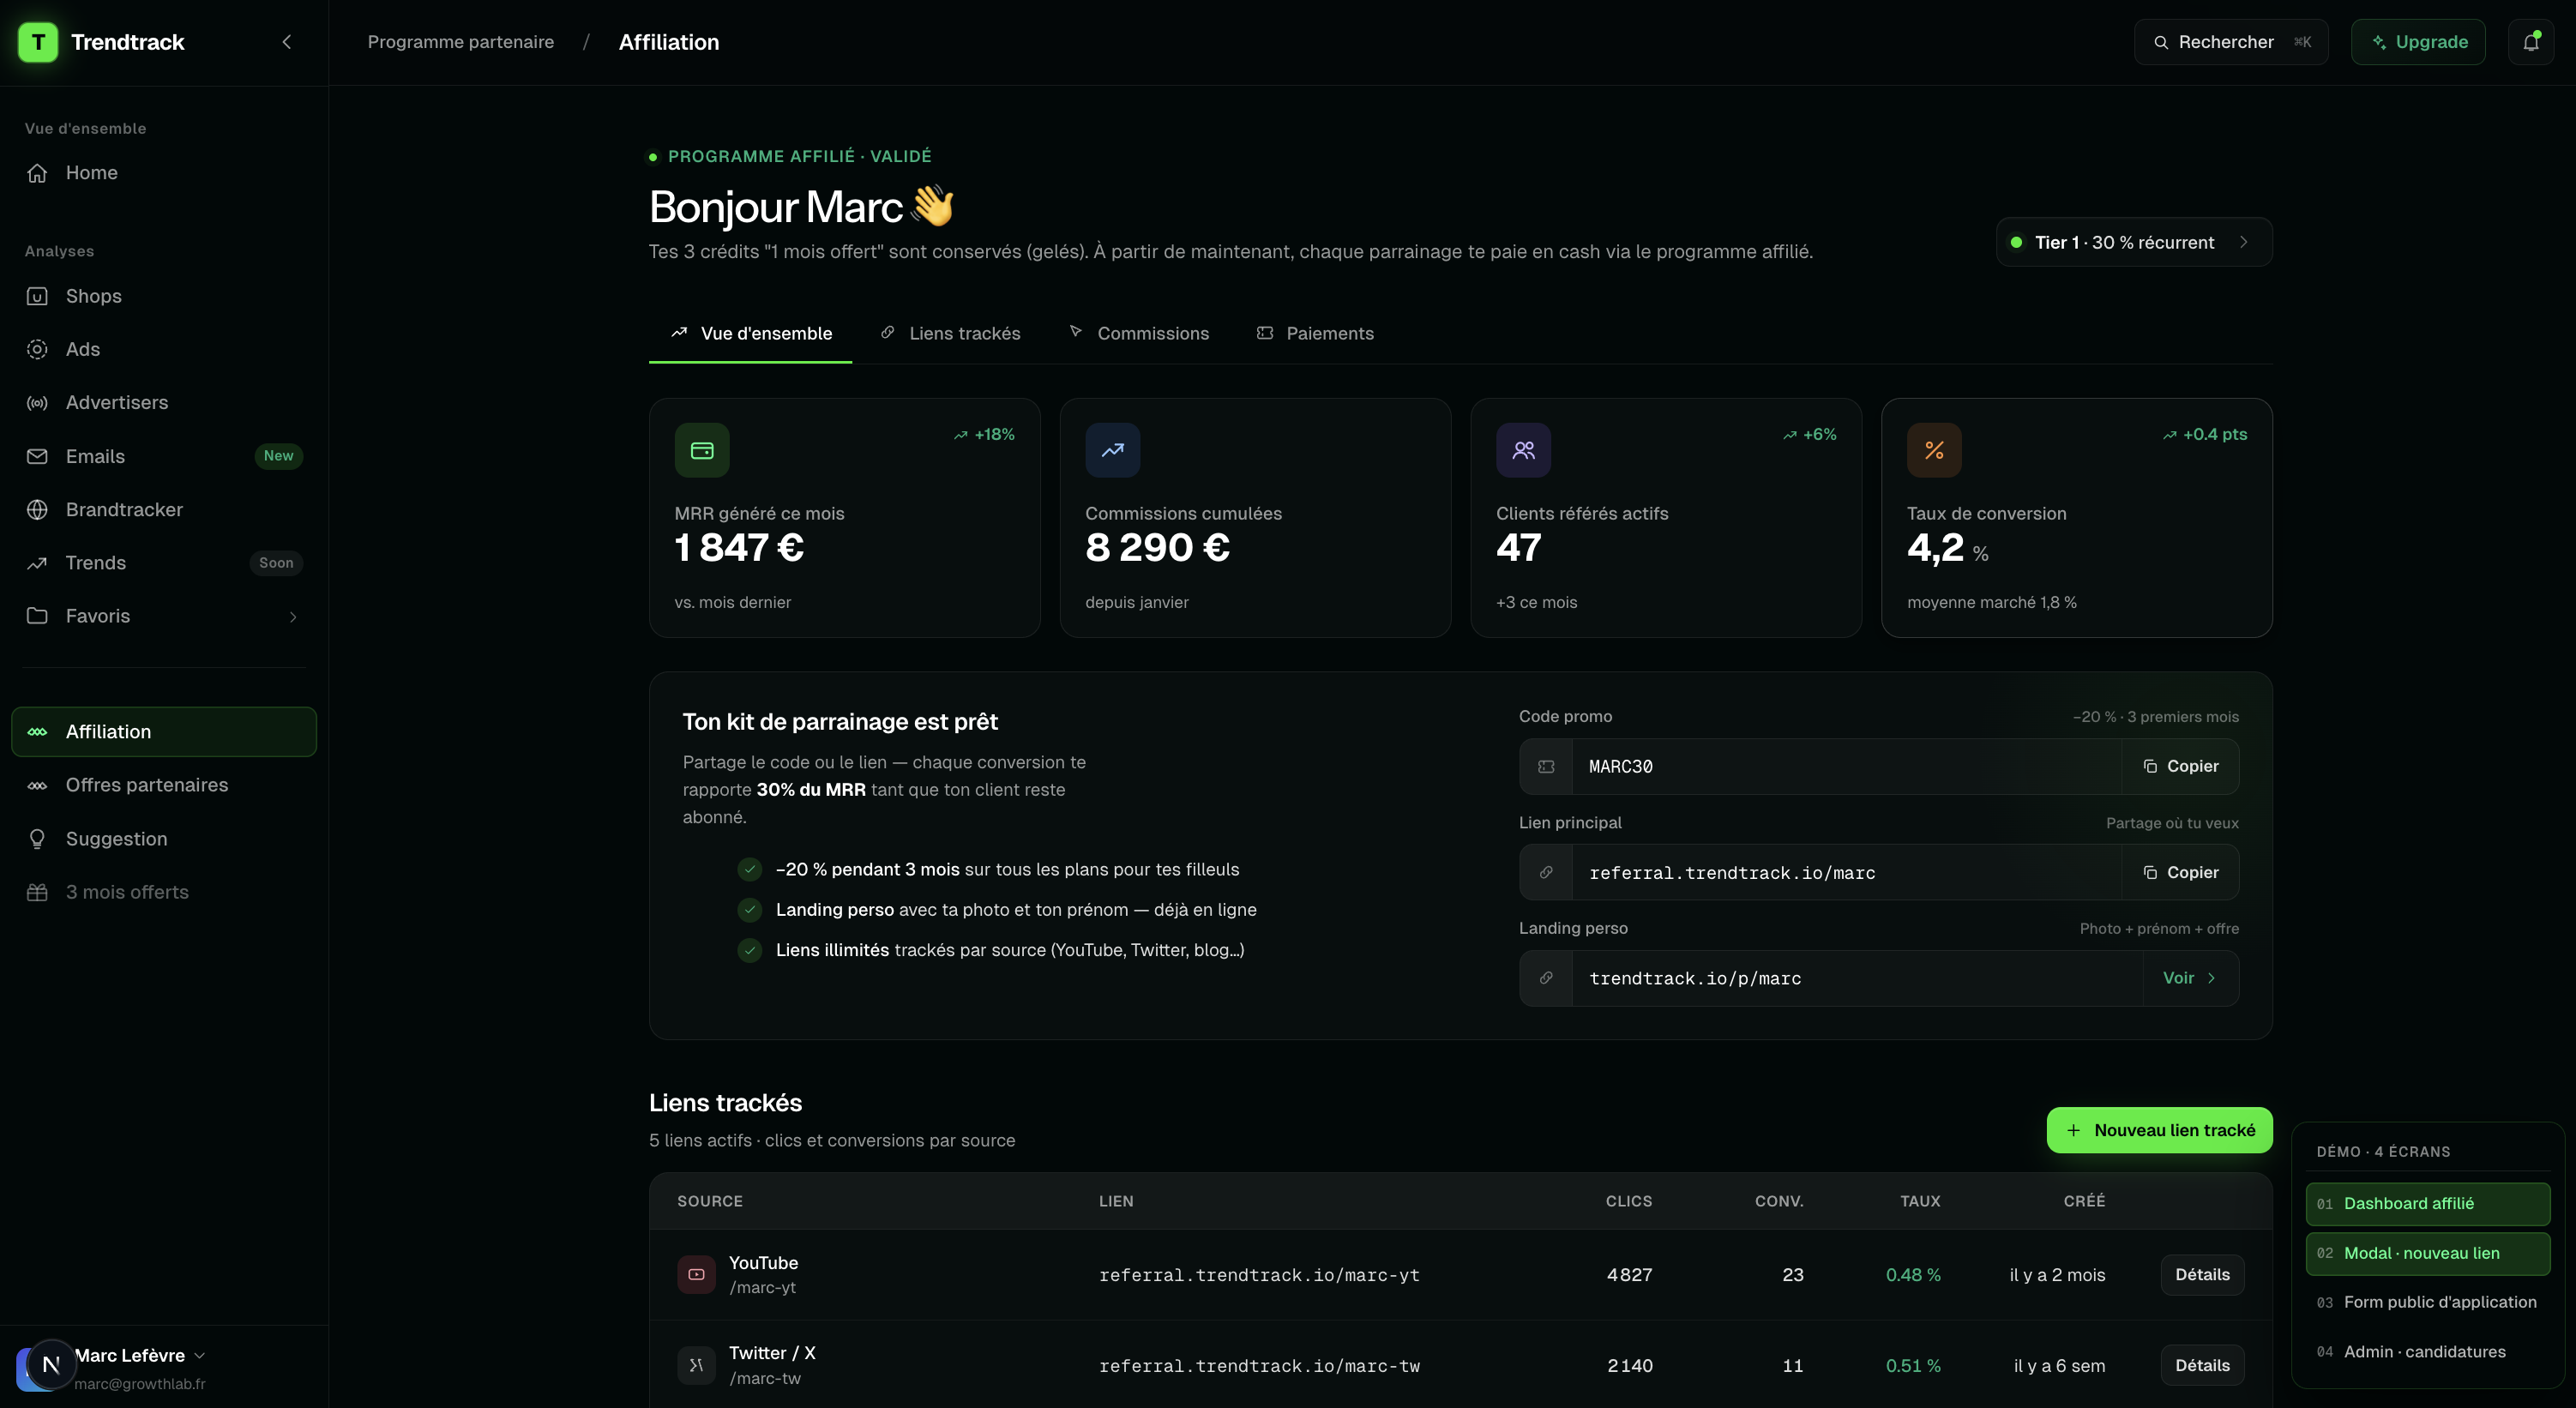Click the Favoris folder icon
Viewport: 2576px width, 1408px height.
click(37, 616)
